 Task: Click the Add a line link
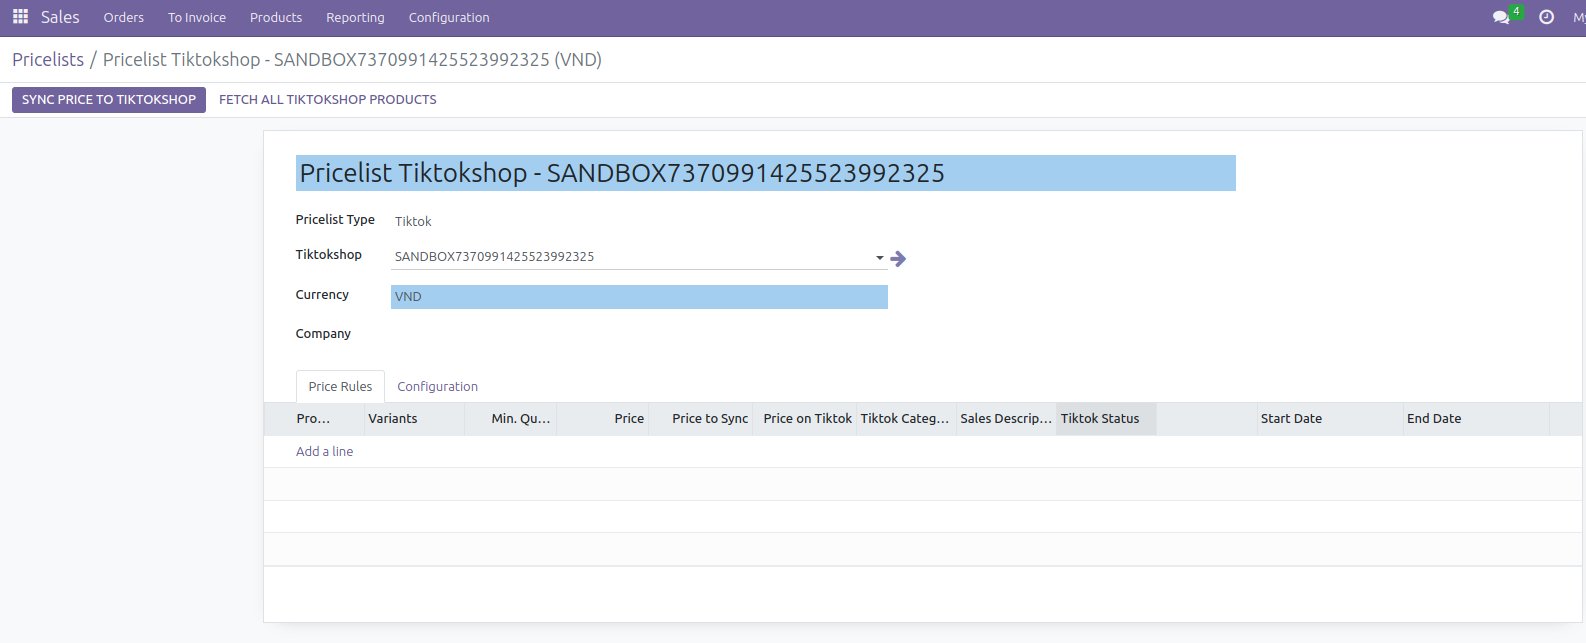tap(324, 451)
